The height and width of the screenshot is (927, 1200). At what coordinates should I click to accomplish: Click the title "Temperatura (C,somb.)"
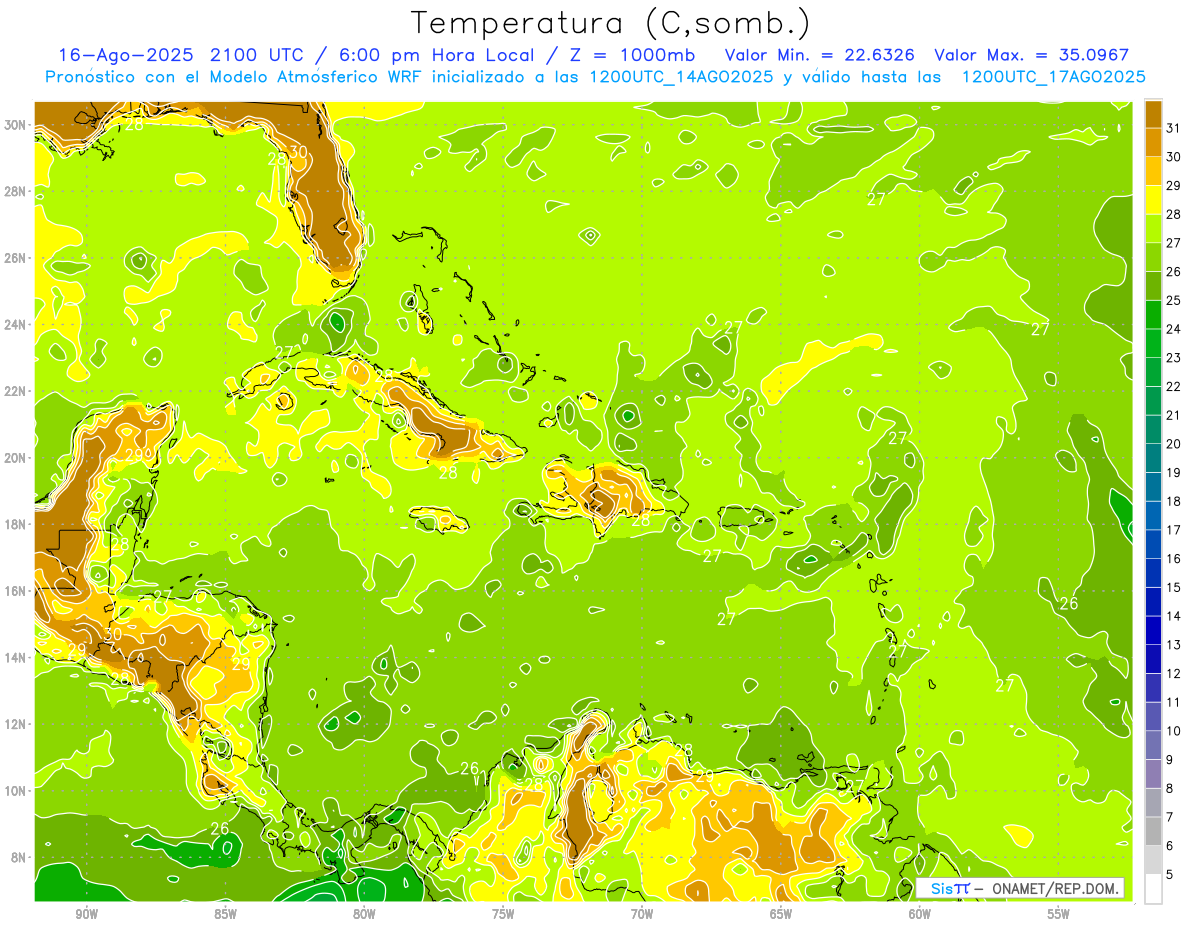click(x=611, y=23)
